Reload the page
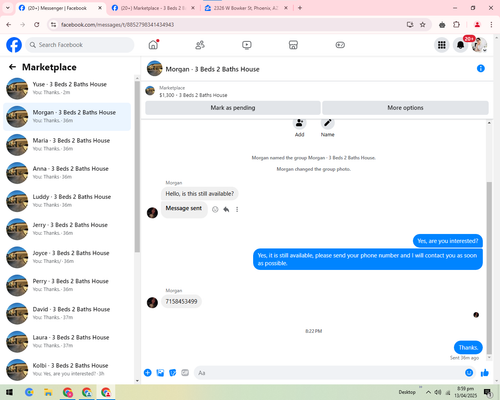 click(37, 25)
